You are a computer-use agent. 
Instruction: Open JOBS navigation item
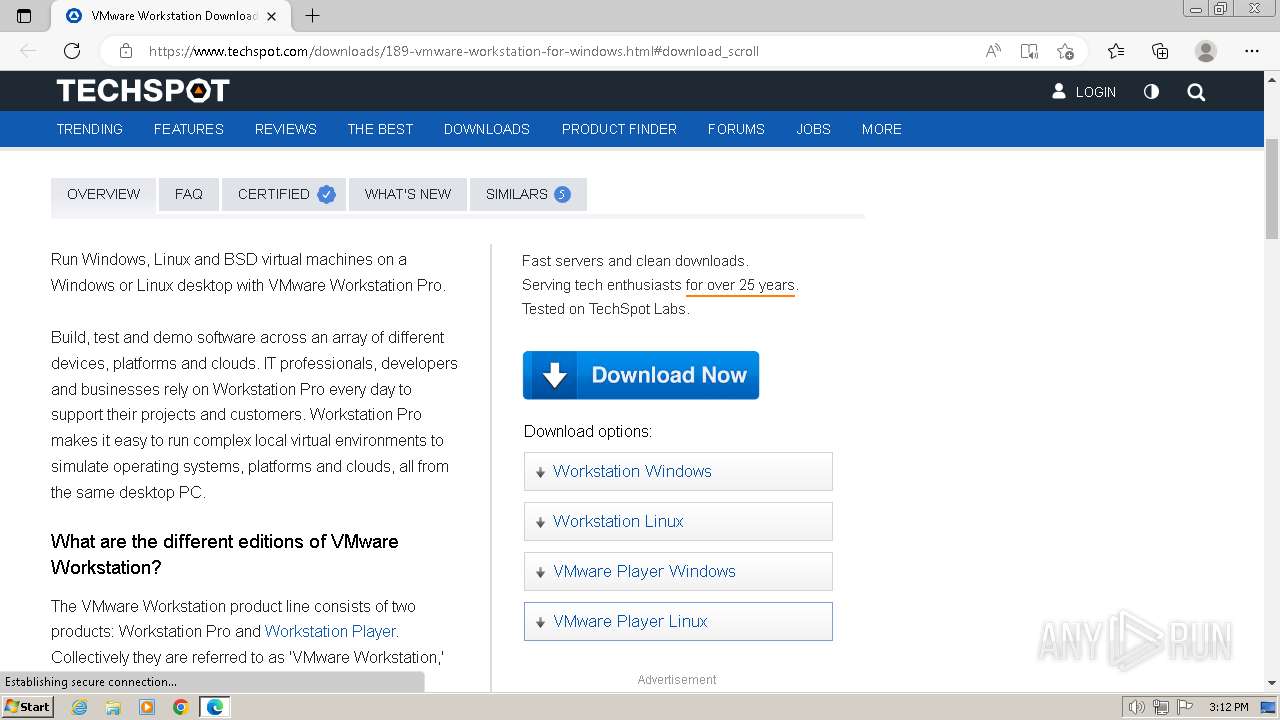coord(814,129)
